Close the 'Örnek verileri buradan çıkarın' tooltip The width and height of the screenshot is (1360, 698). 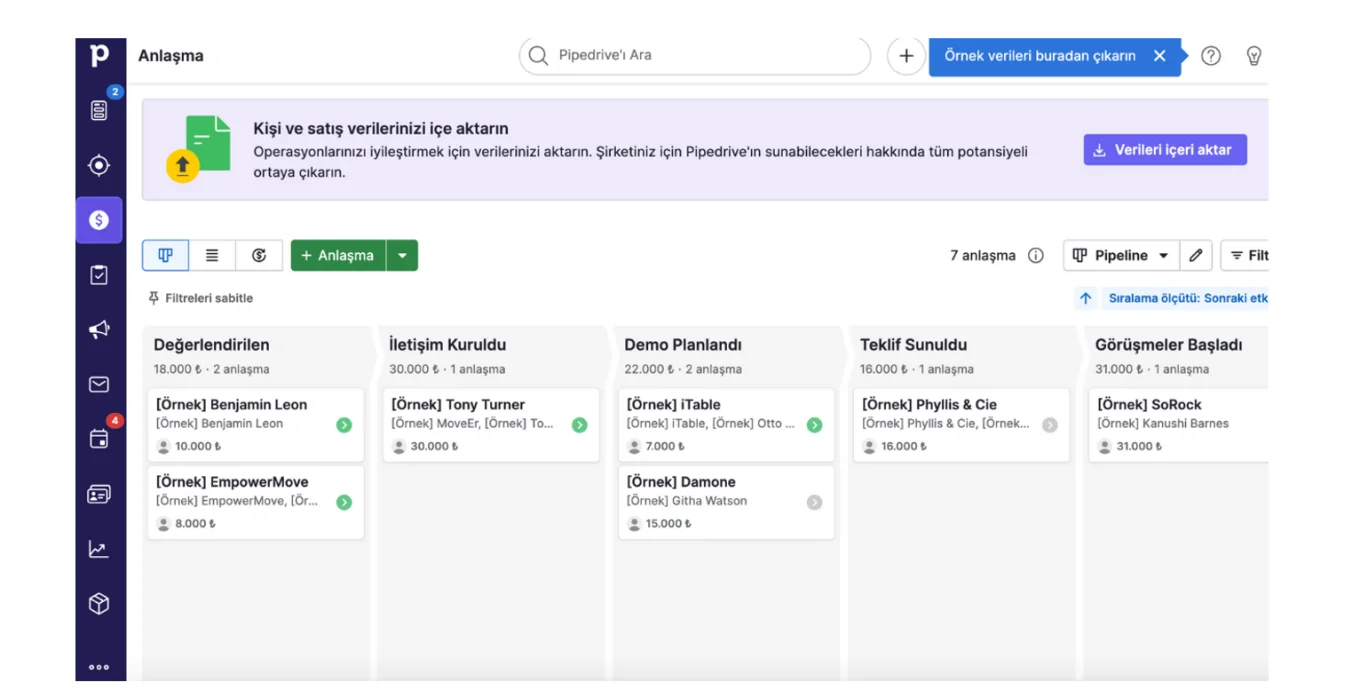(1160, 56)
